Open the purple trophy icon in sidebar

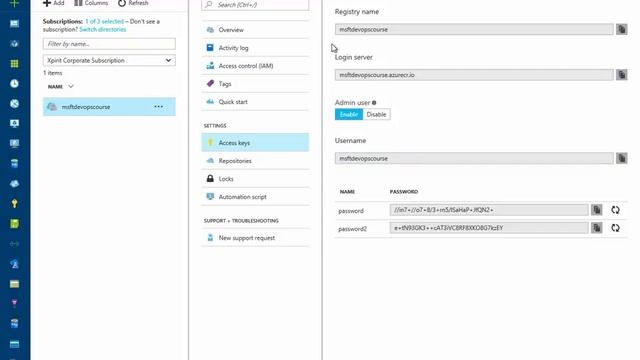point(14,303)
